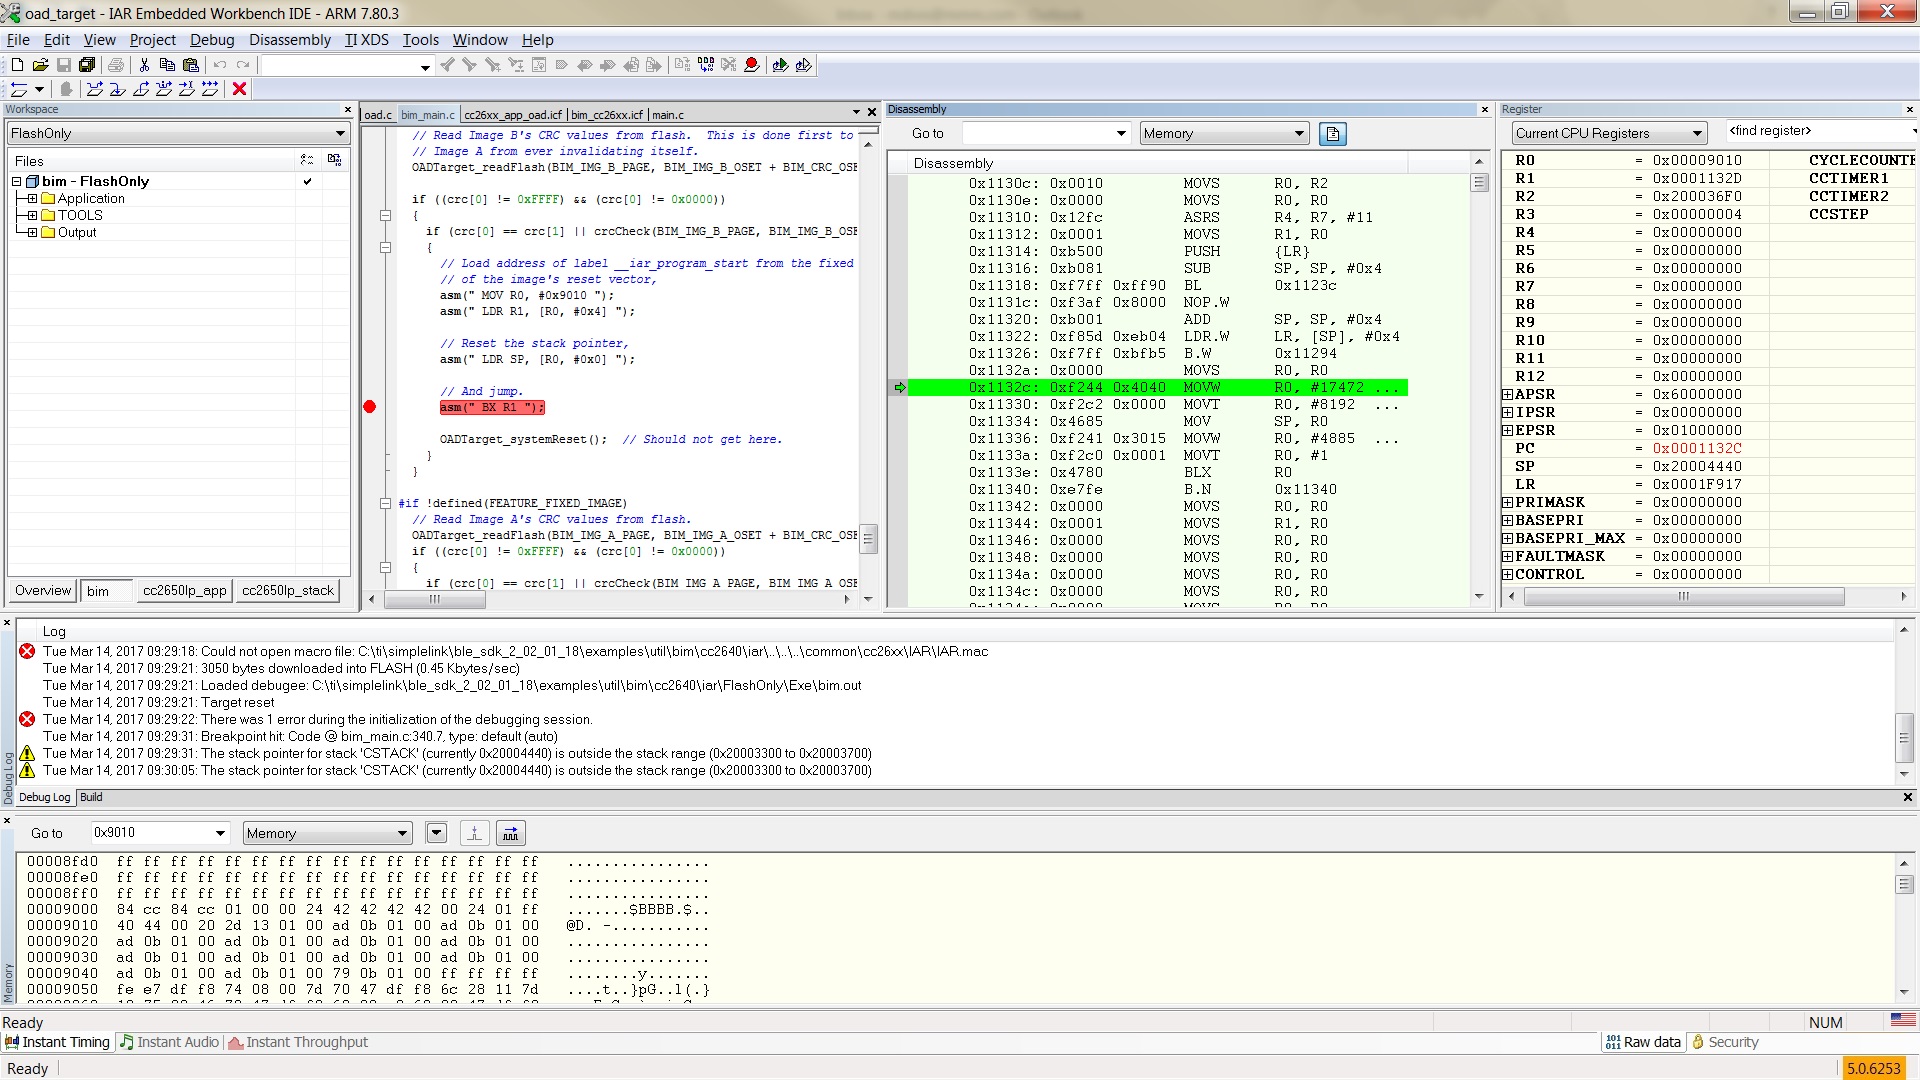The image size is (1920, 1080).
Task: Toggle mixed-mode button in Disassembly panel
Action: (x=1332, y=134)
